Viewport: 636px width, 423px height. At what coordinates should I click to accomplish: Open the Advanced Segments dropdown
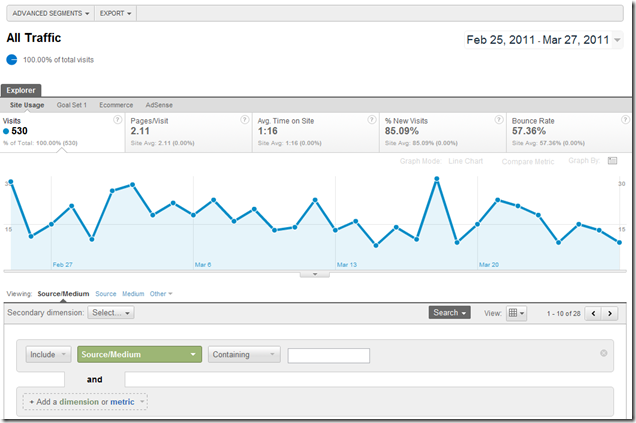pos(51,13)
